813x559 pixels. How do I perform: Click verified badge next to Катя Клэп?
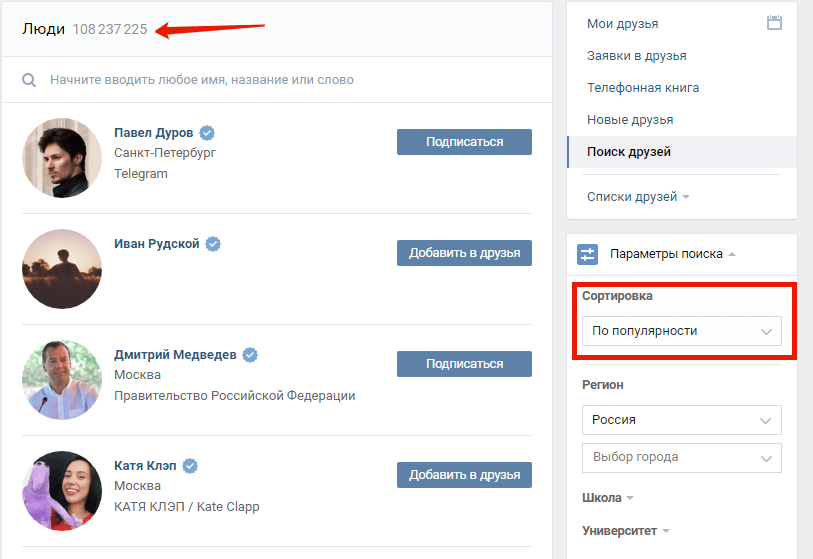pyautogui.click(x=190, y=466)
